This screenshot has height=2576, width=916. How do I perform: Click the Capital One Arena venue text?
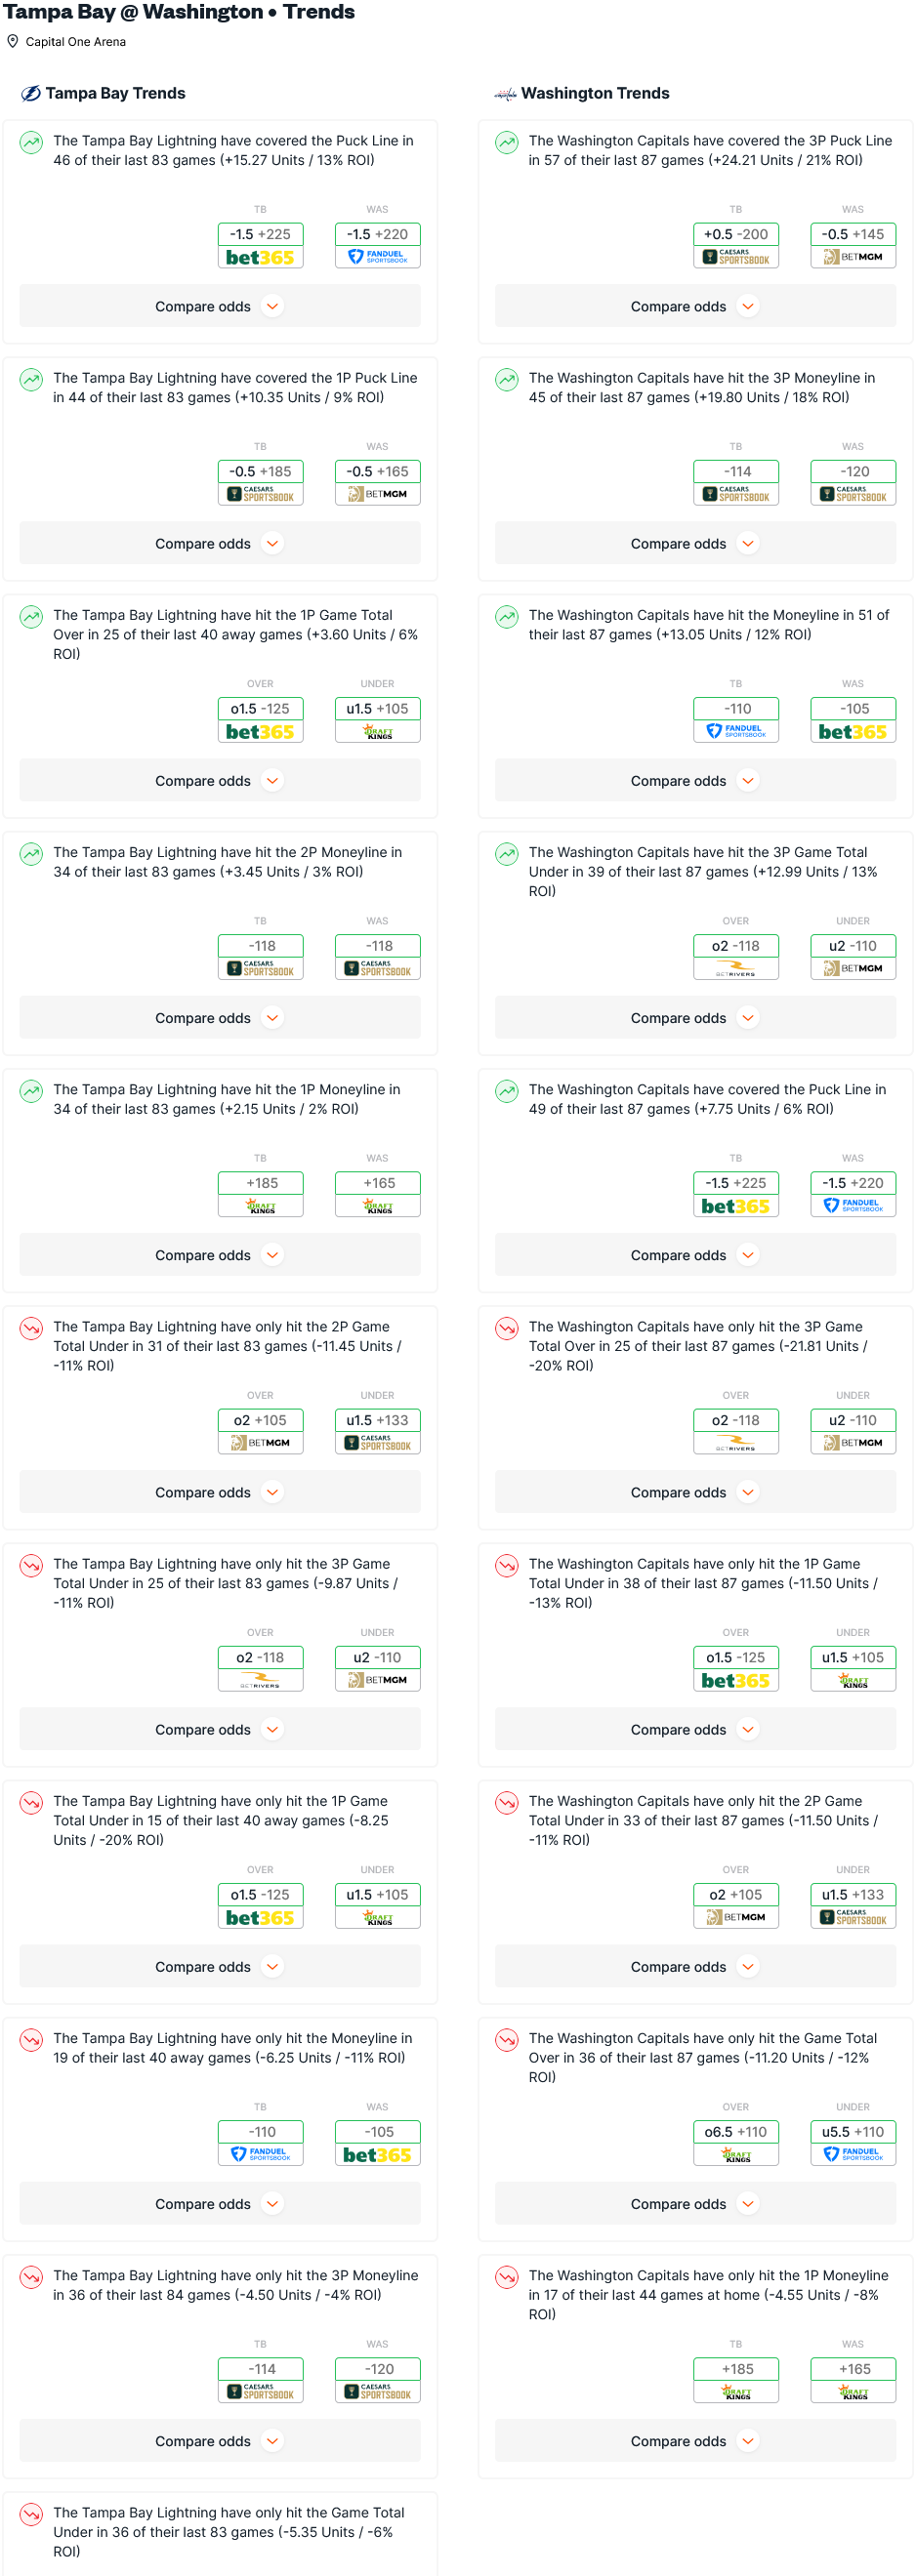click(76, 42)
